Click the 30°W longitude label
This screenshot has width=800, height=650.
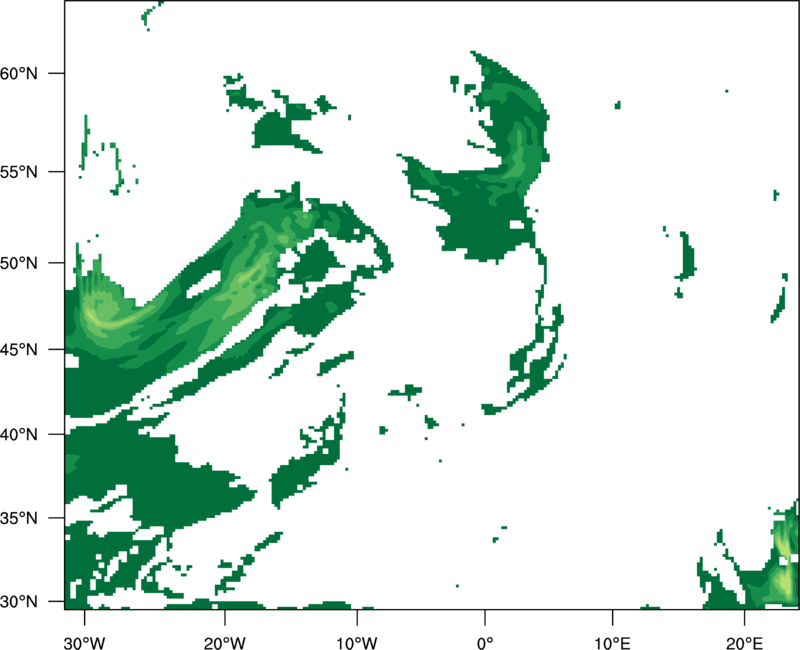click(85, 643)
